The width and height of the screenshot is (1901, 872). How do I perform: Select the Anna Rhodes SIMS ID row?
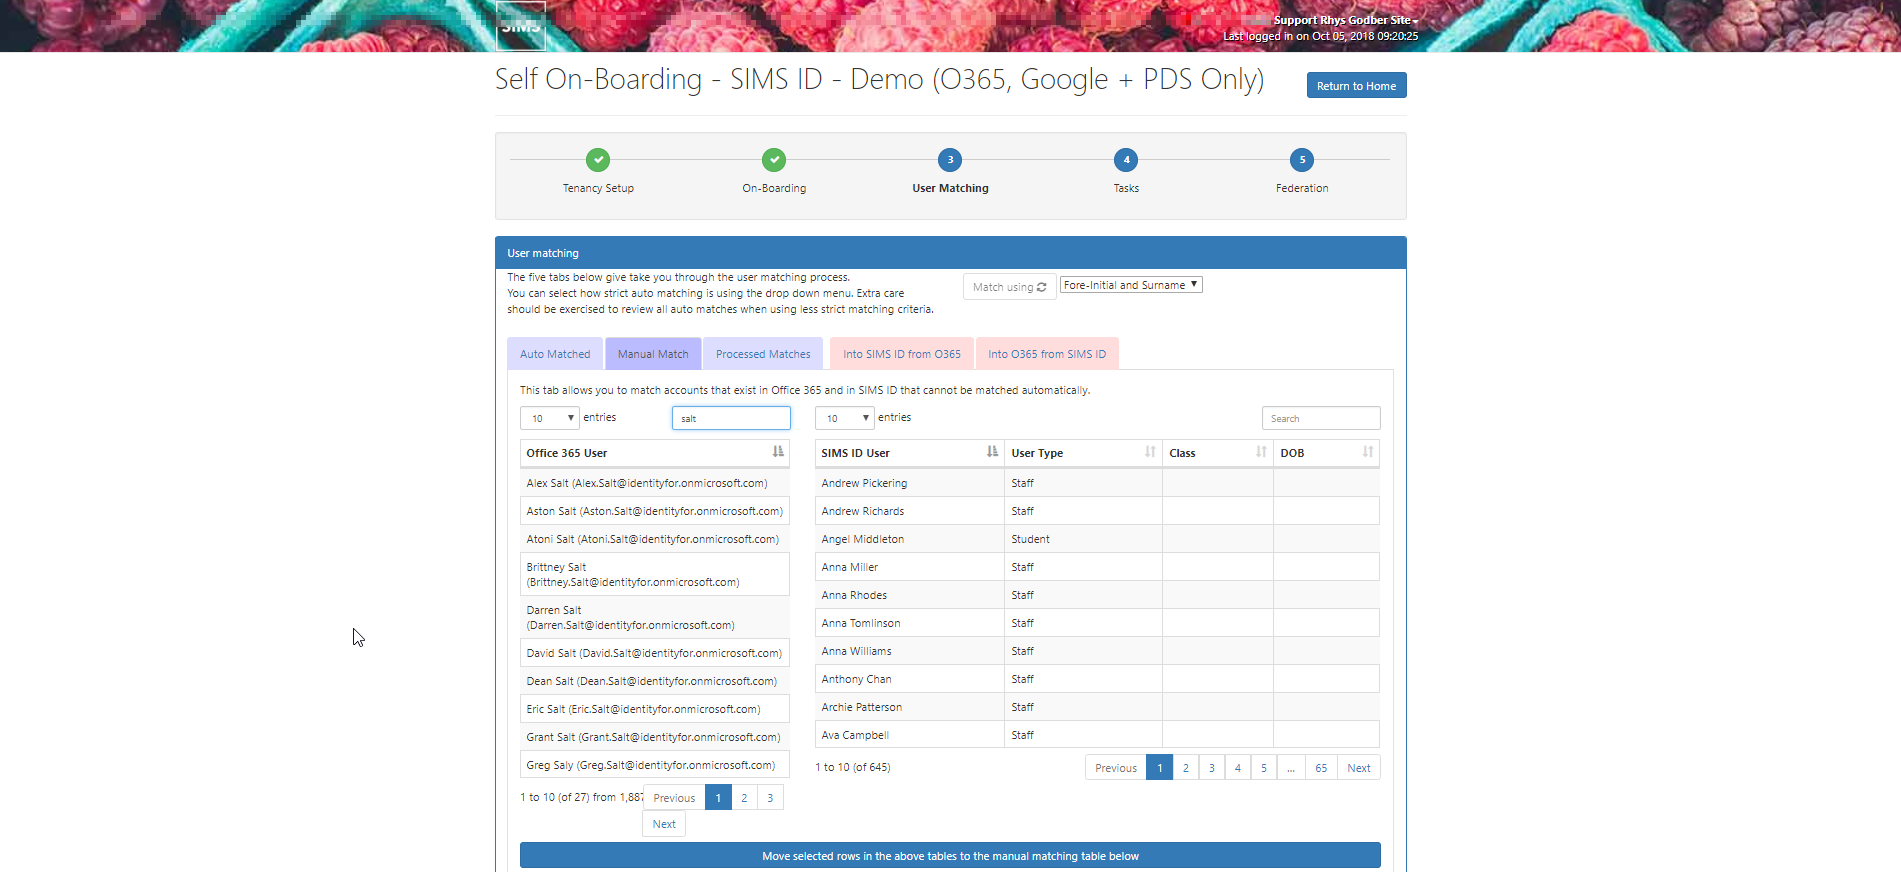1097,595
